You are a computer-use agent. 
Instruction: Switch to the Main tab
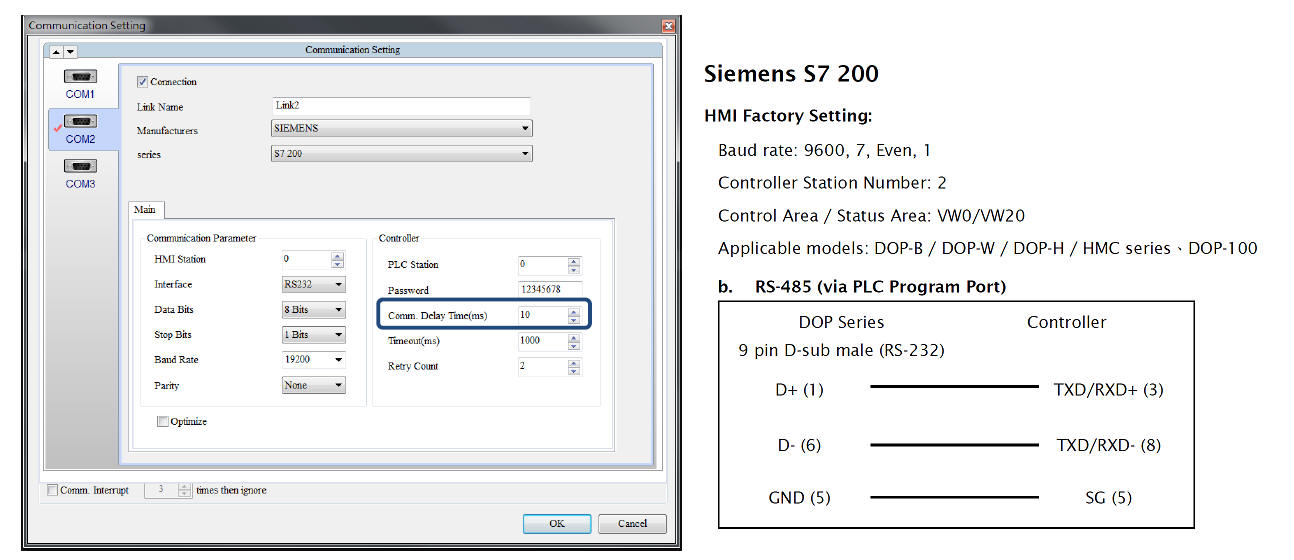click(x=145, y=210)
